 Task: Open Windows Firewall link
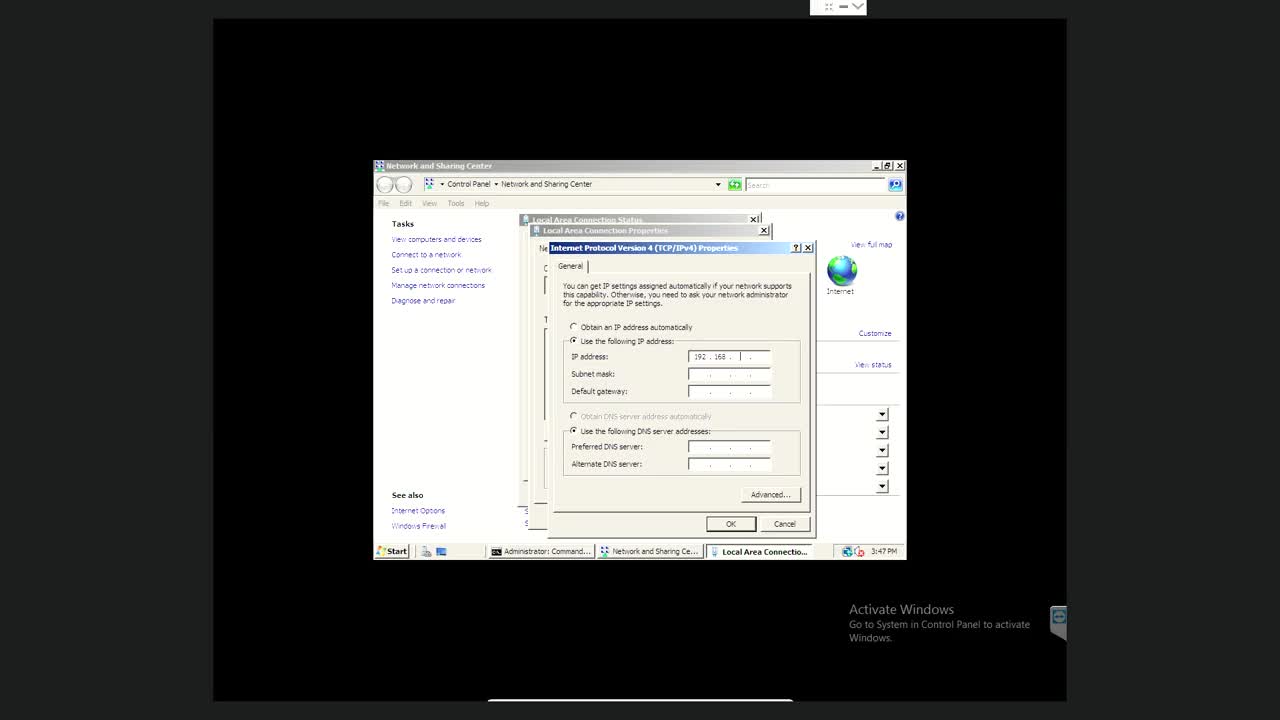tap(419, 526)
